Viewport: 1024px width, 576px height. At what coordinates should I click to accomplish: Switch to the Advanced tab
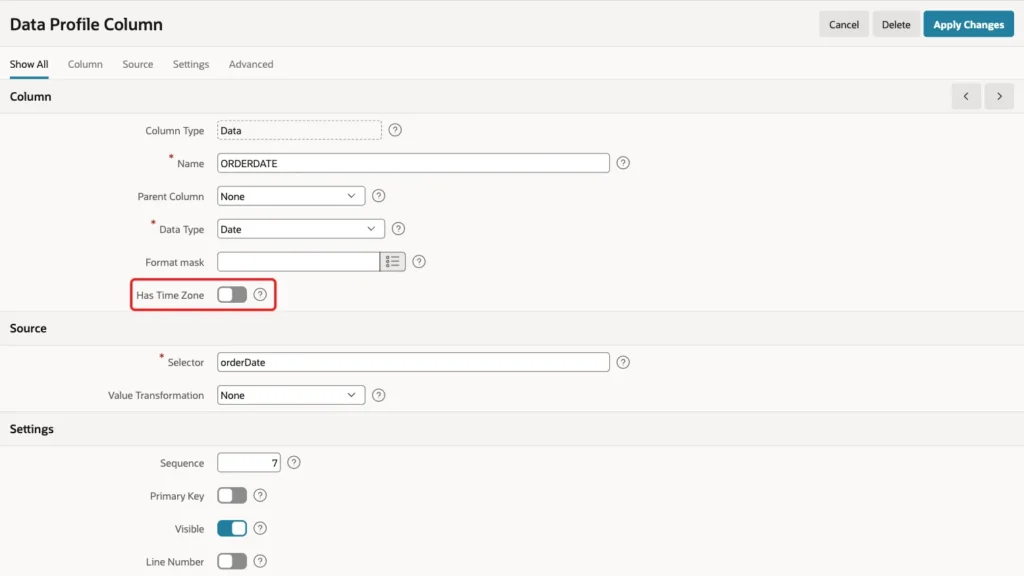[x=251, y=64]
